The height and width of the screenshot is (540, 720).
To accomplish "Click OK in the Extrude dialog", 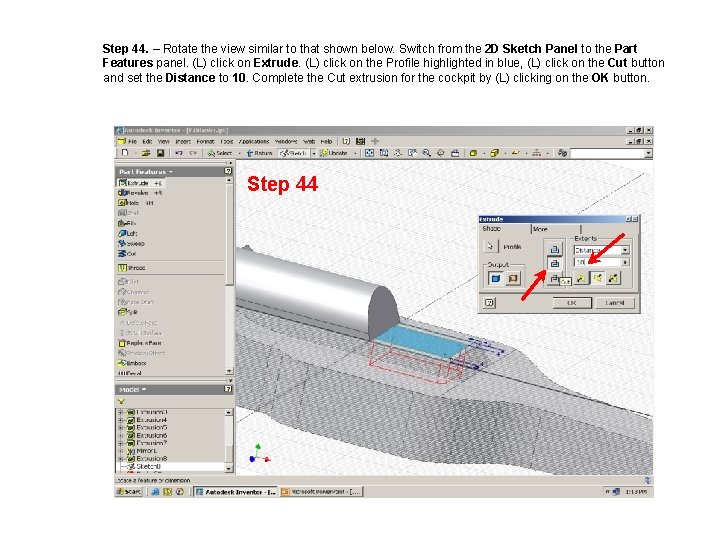I will [572, 303].
